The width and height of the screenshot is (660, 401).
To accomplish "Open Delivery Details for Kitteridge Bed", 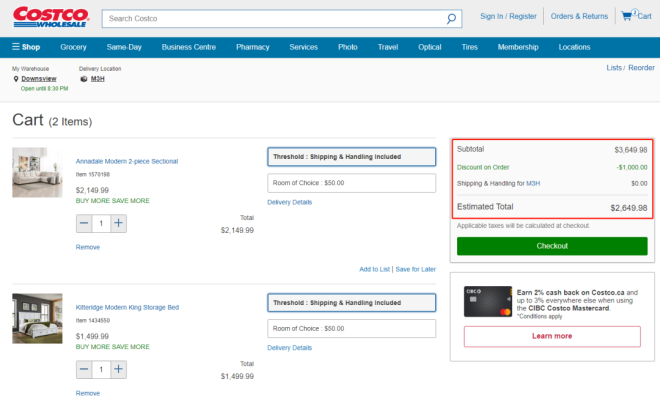I will (290, 348).
